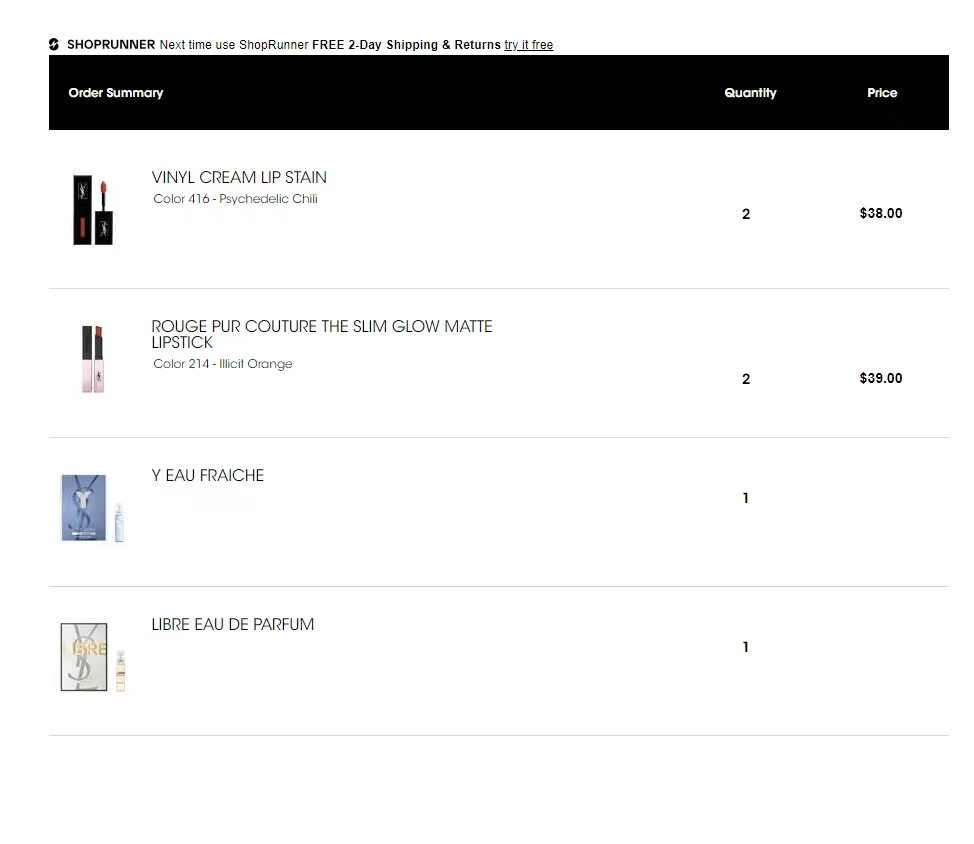Open Rouge Pur Couture Slim Glow Matte title

point(321,334)
